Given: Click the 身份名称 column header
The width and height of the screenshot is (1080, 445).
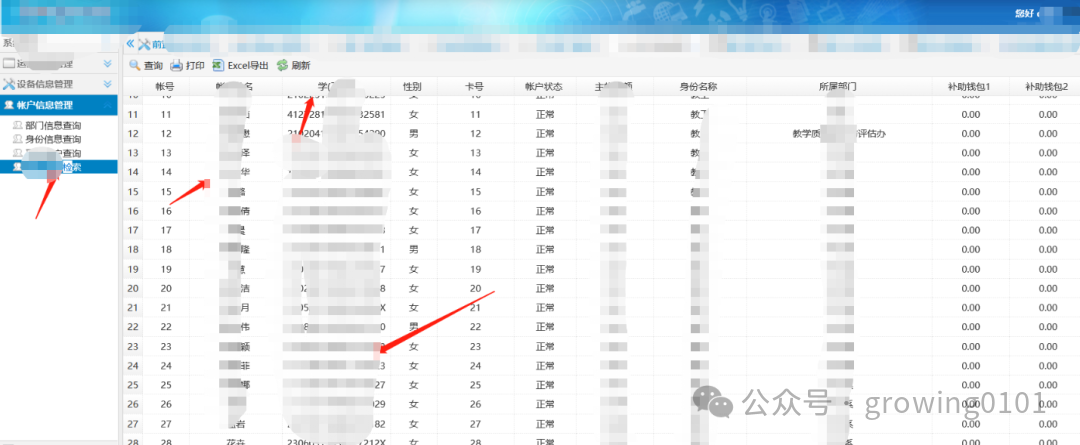Looking at the screenshot, I should [698, 87].
